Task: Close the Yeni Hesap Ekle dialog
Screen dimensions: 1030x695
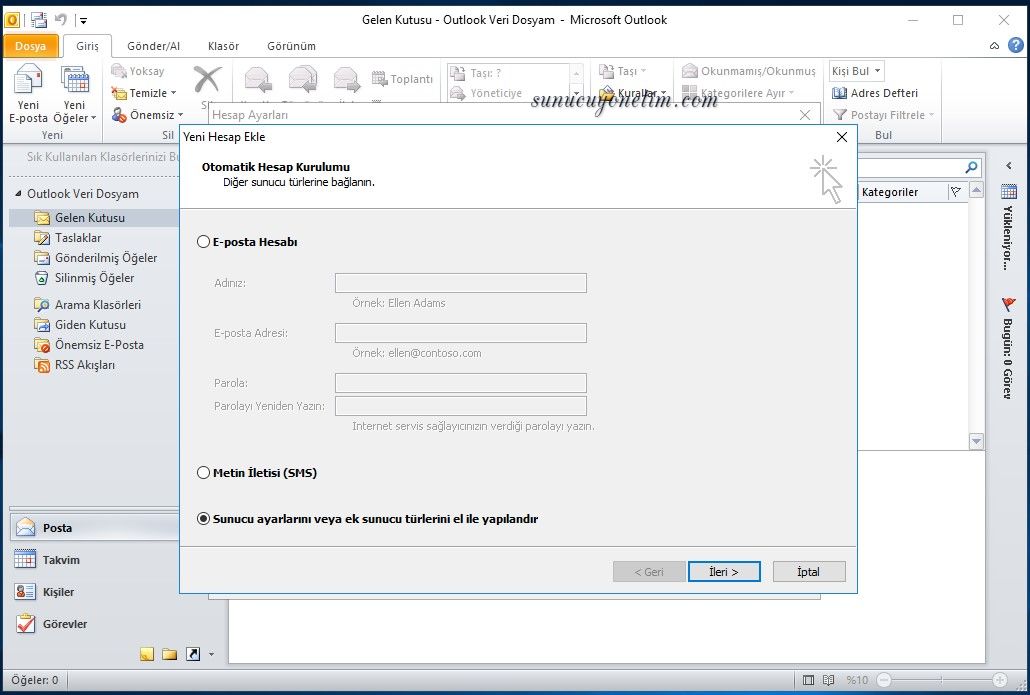Action: (841, 137)
